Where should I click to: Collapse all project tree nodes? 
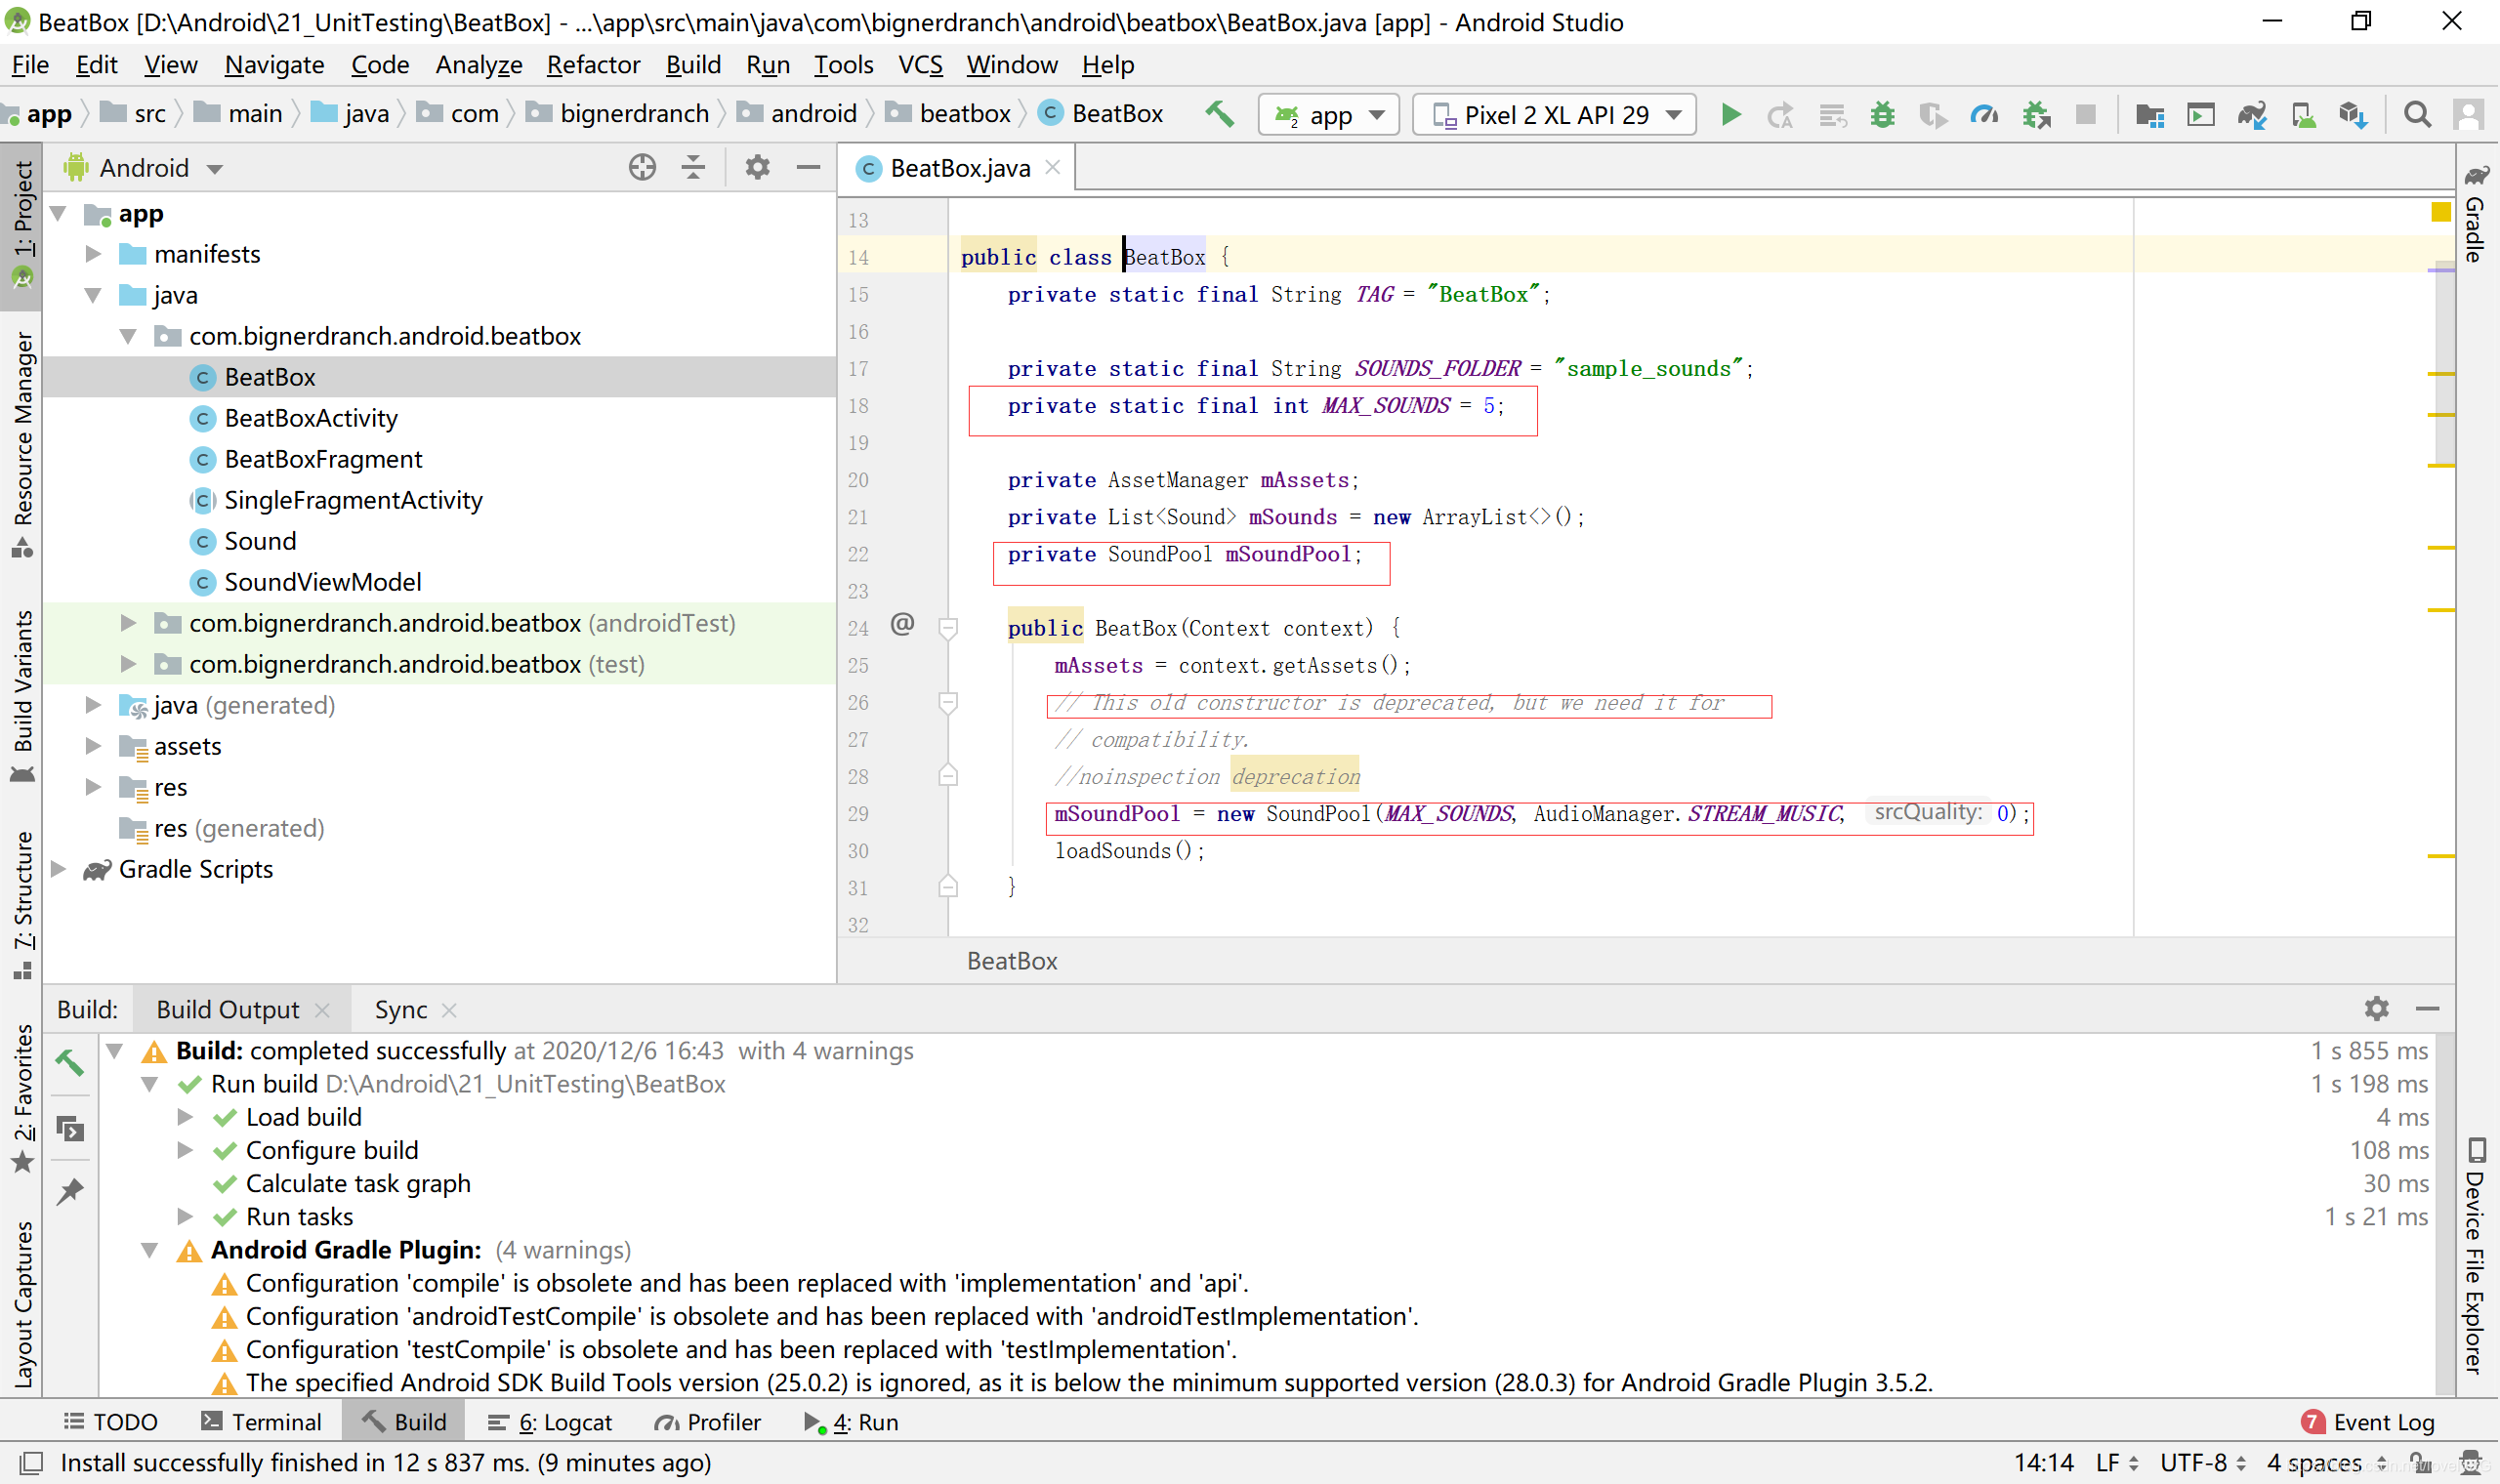click(693, 167)
